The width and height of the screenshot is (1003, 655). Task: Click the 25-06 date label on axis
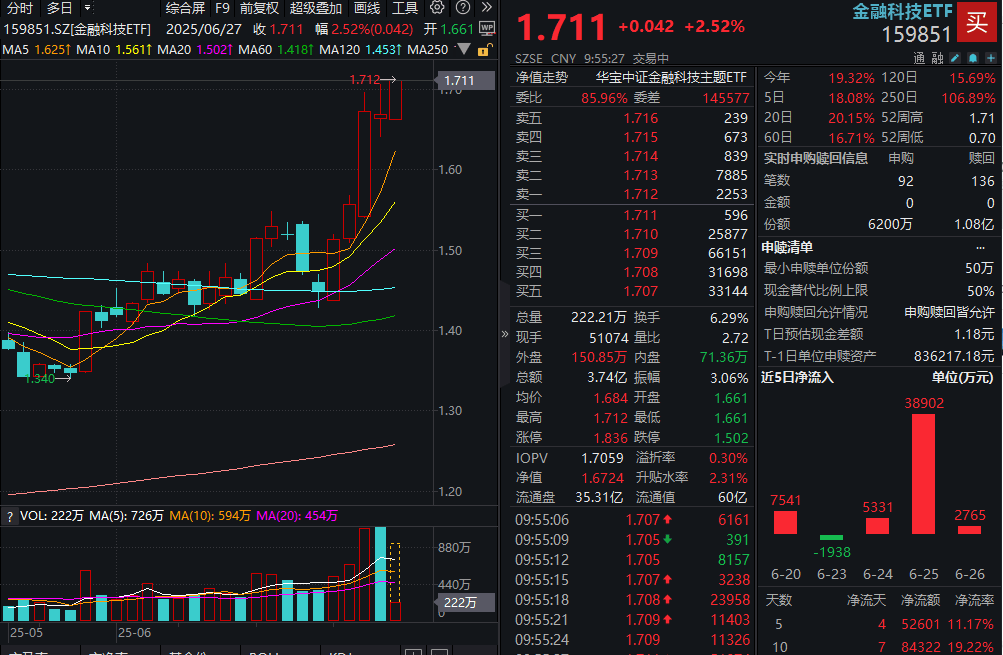click(135, 633)
